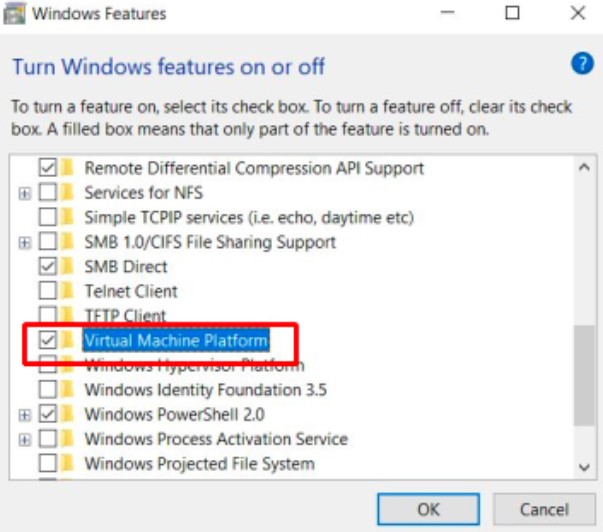The height and width of the screenshot is (532, 603).
Task: Expand the Services for NFS node
Action: (x=25, y=193)
